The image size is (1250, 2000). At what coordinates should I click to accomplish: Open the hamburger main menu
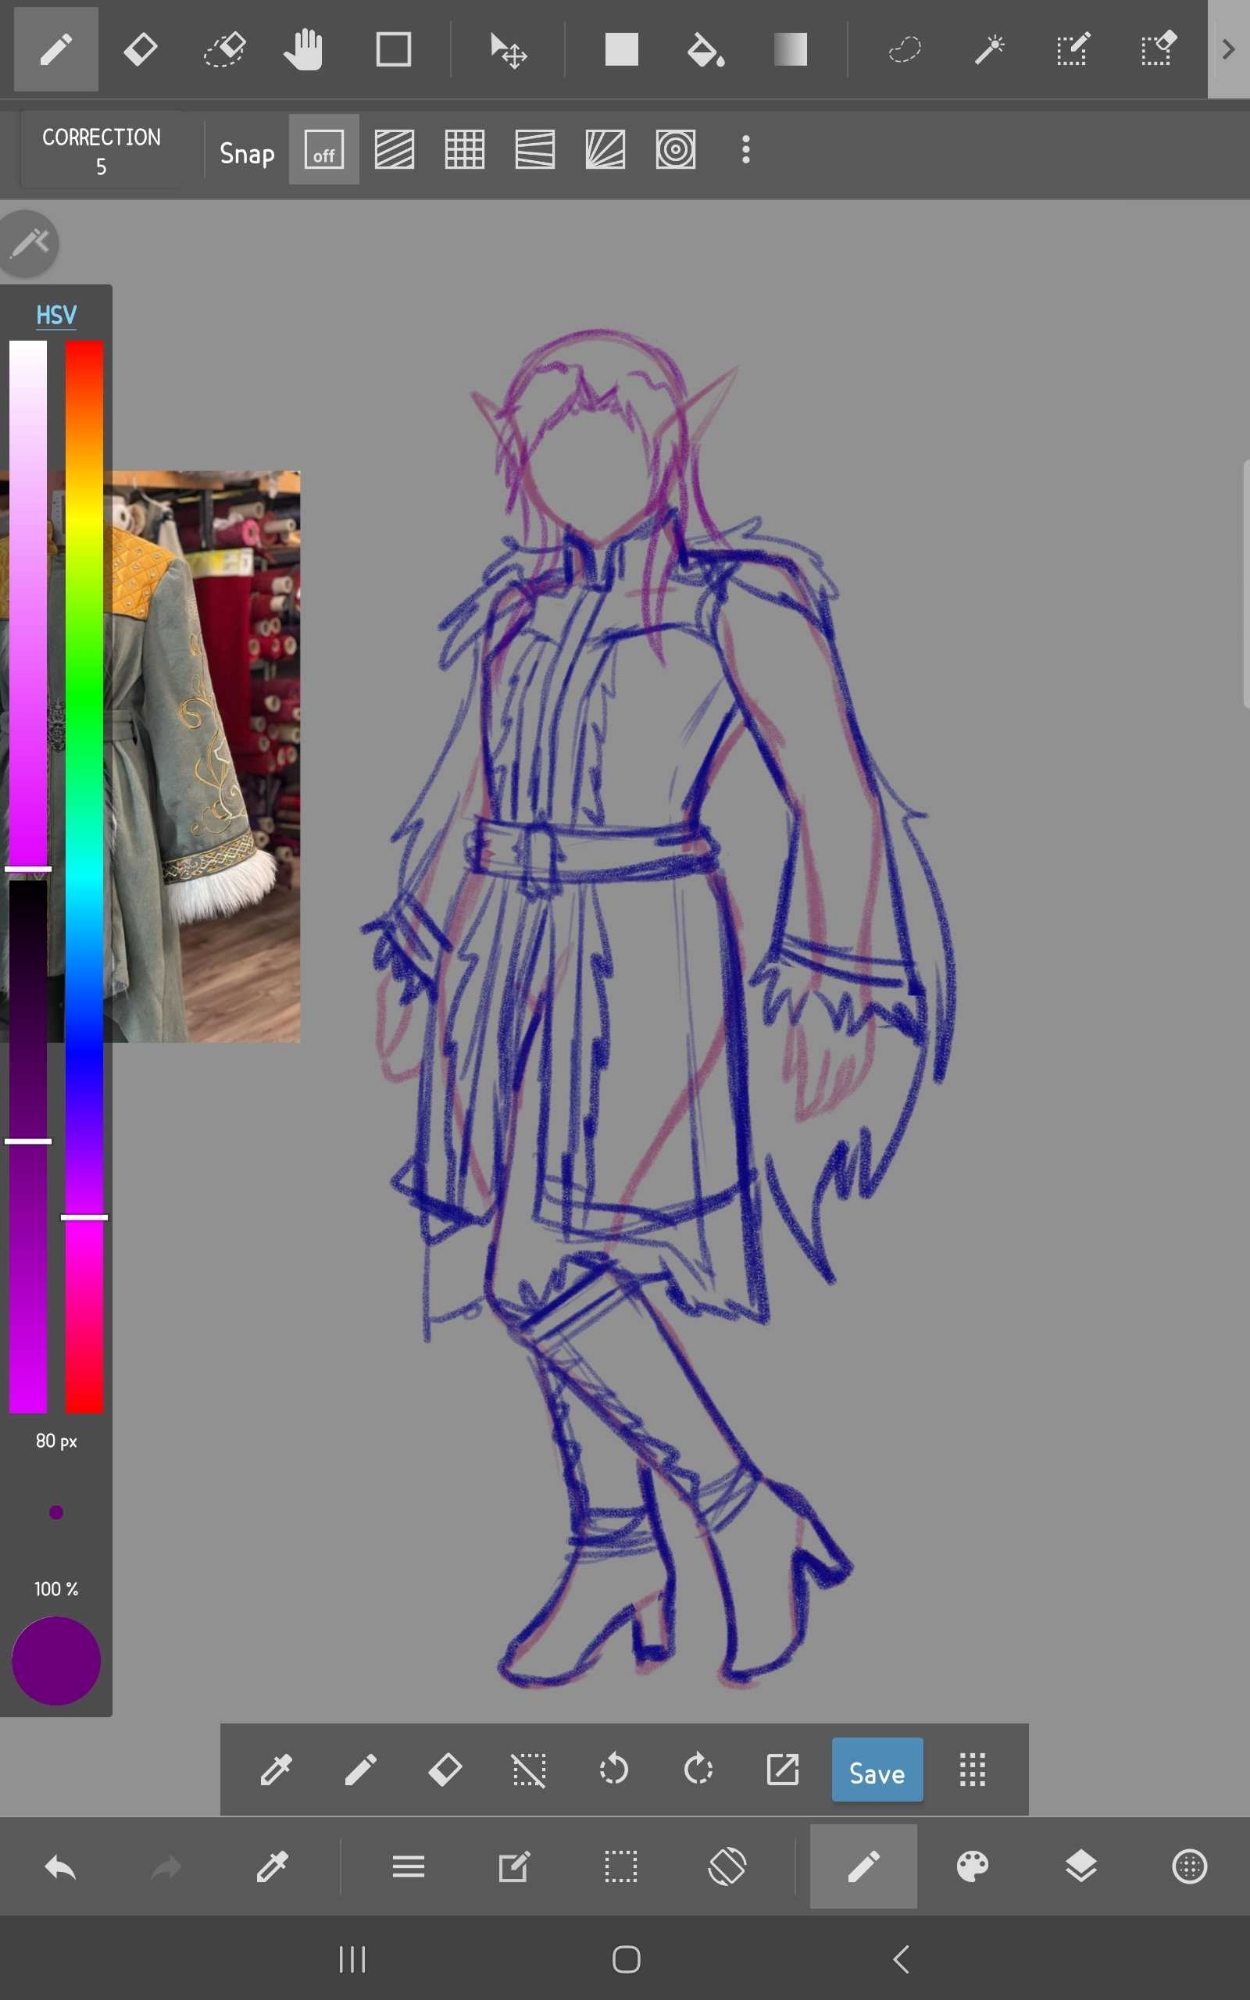pos(408,1866)
